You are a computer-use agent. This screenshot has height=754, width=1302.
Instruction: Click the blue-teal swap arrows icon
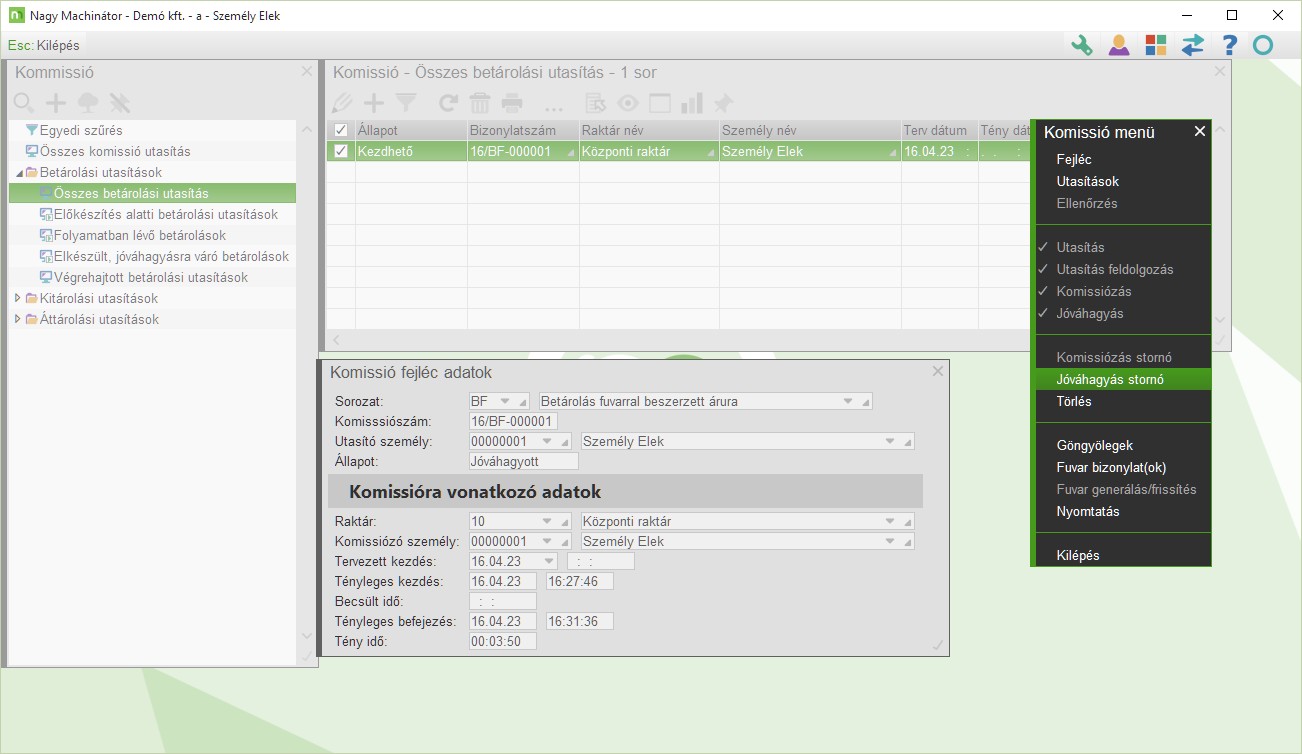[1193, 45]
